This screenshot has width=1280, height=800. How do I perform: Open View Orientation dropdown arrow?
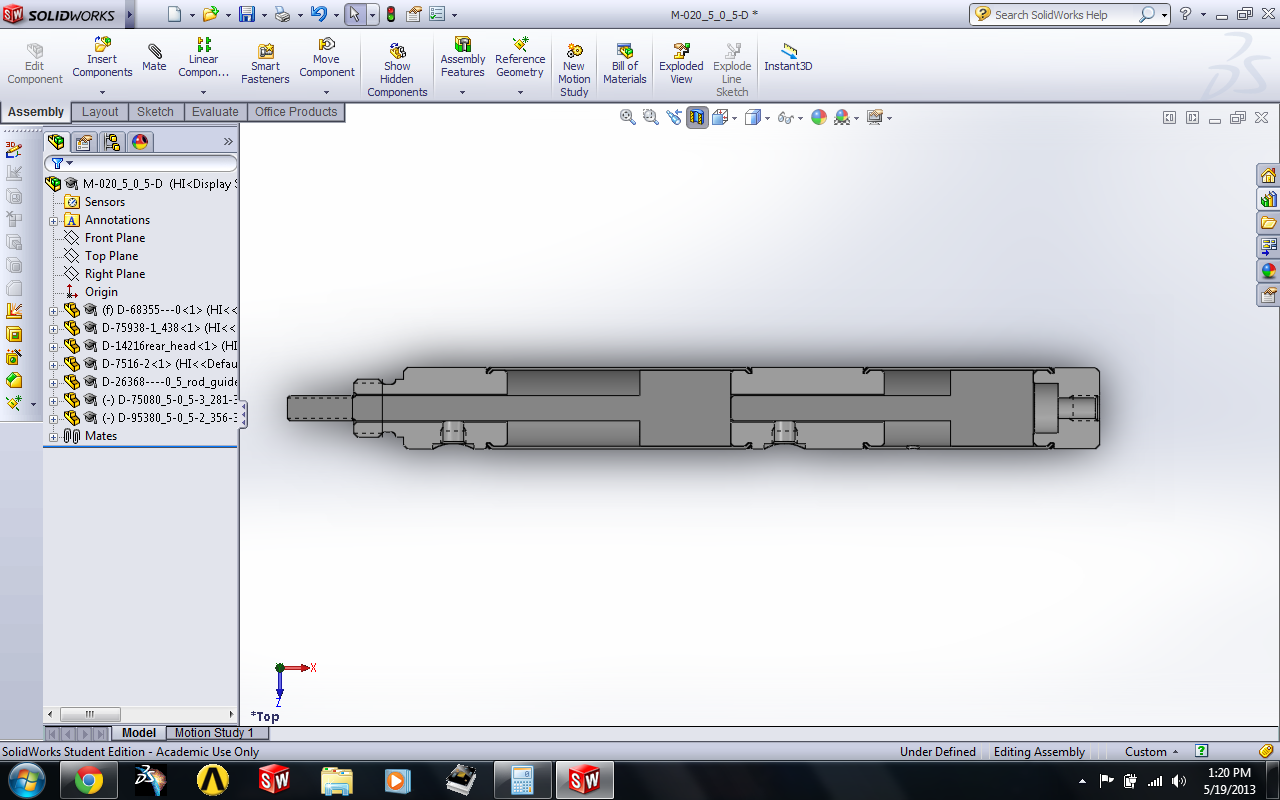tap(735, 118)
